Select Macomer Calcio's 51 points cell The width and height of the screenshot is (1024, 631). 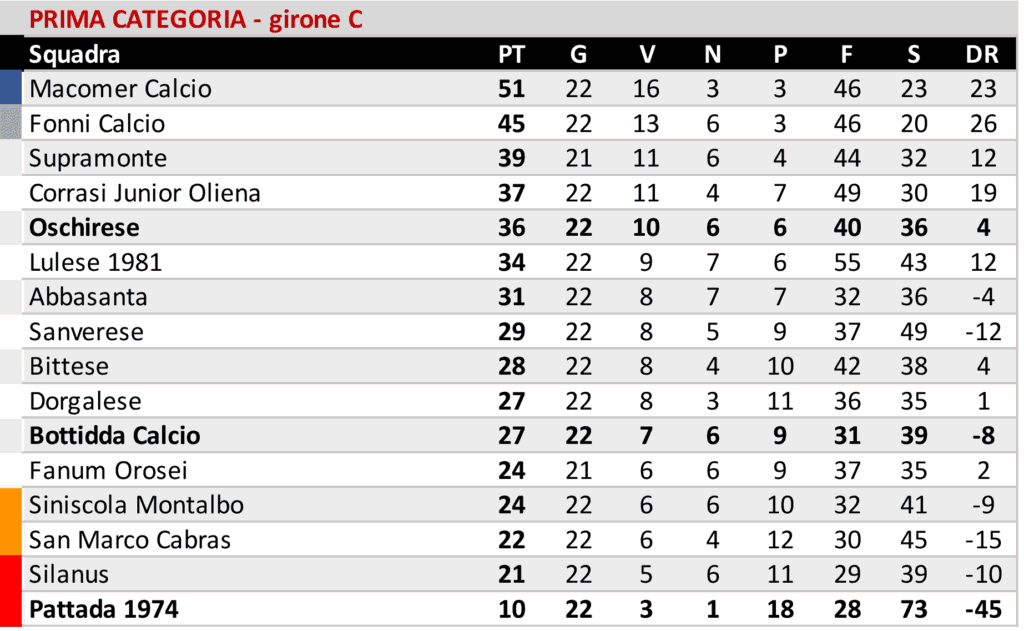(511, 89)
